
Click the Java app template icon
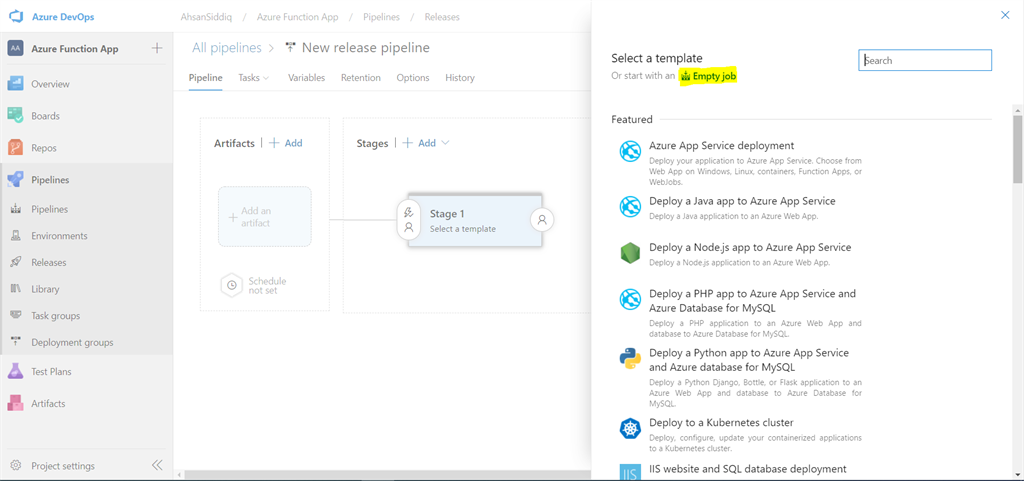tap(630, 207)
